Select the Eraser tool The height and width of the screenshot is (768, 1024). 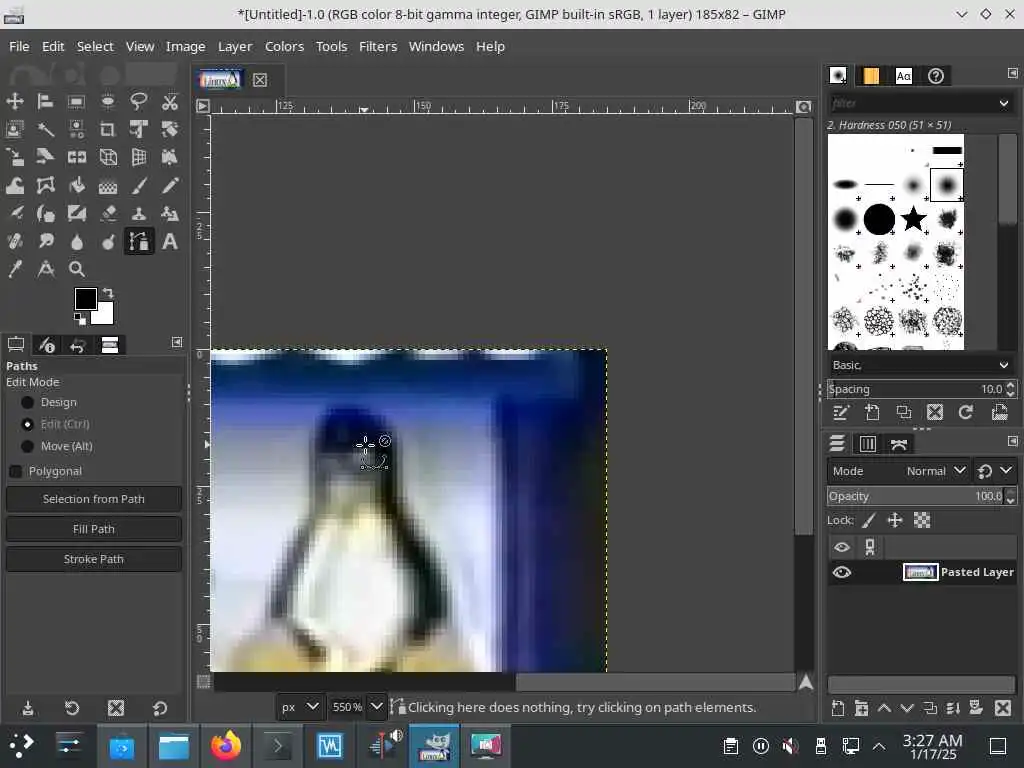(x=108, y=214)
